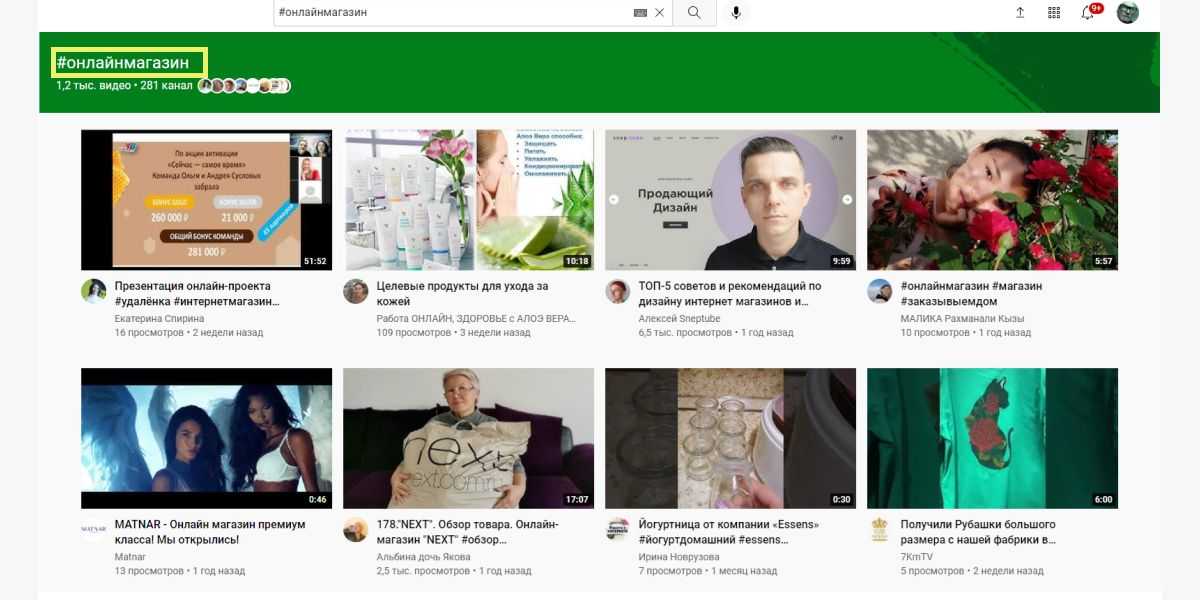Open the aloe skincare products thumbnail
The width and height of the screenshot is (1200, 600).
[x=468, y=200]
